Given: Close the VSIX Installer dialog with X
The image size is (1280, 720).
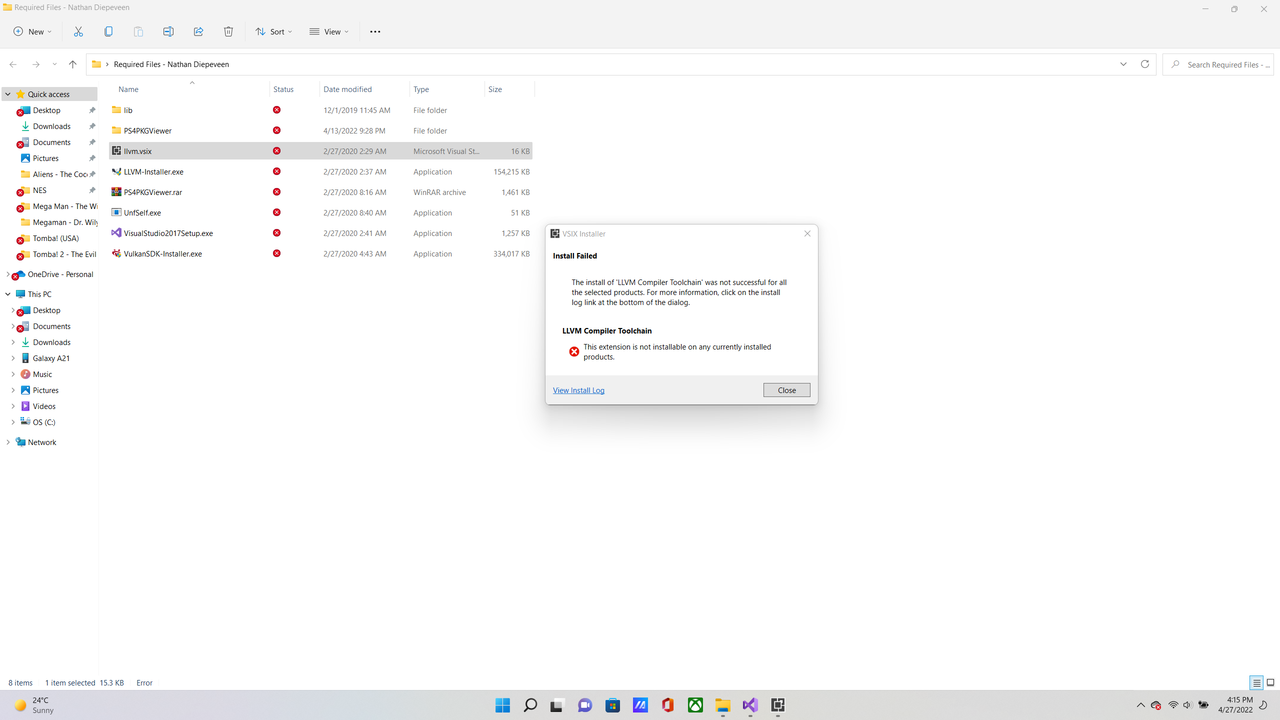Looking at the screenshot, I should [x=807, y=234].
